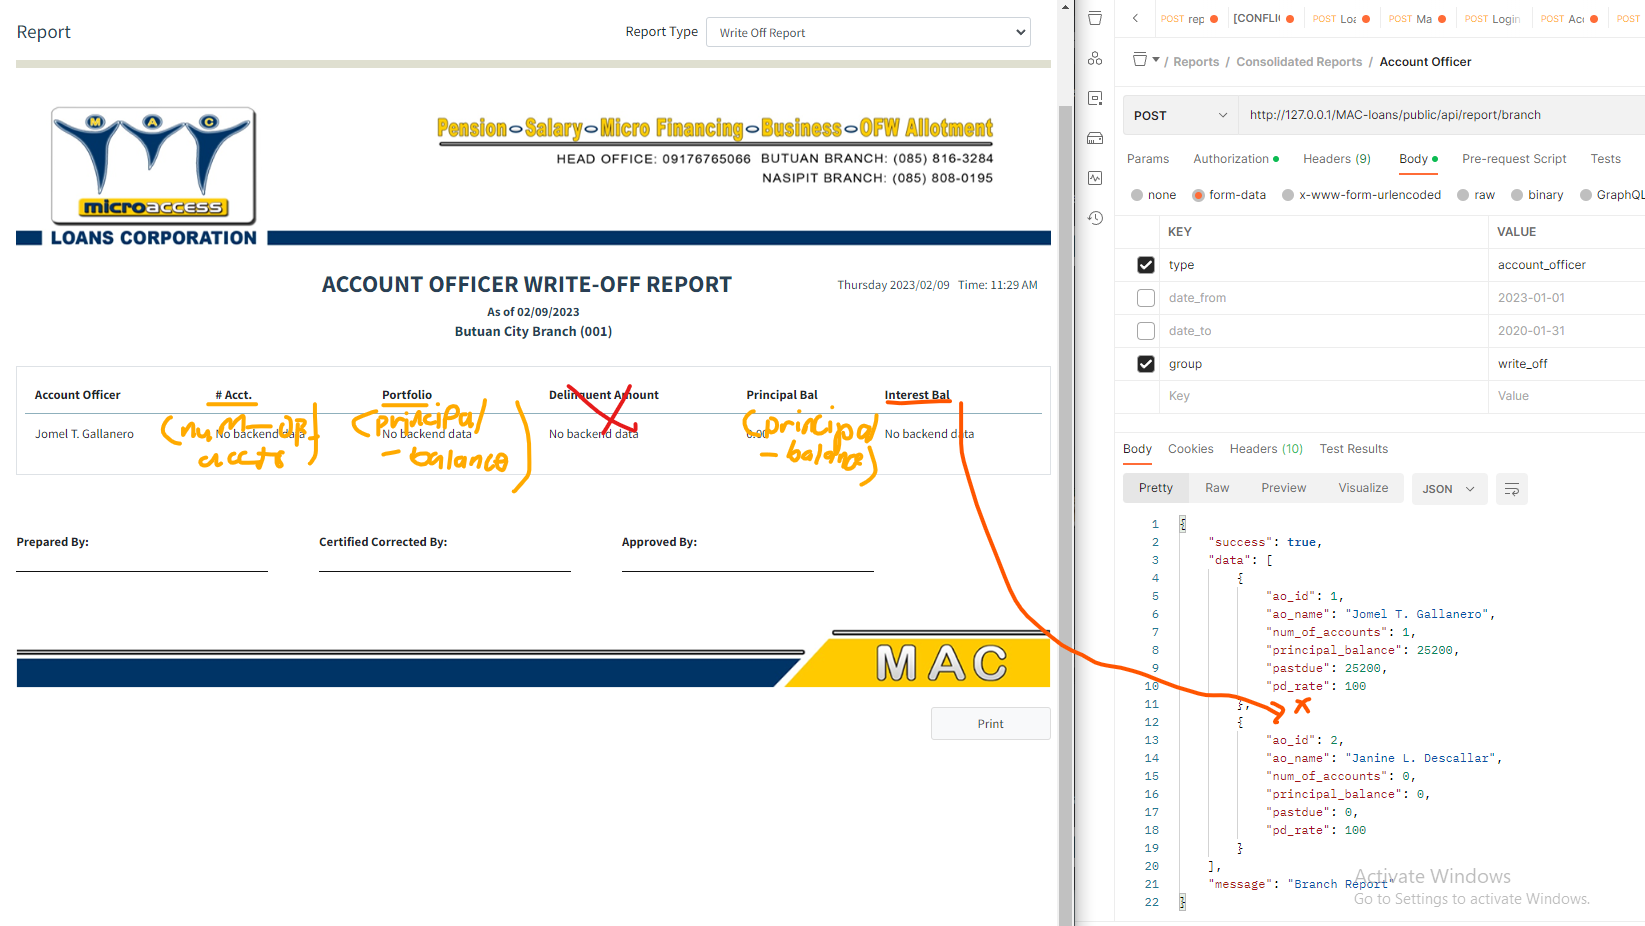Open the Collections panel in Postman sidebar

point(1095,17)
